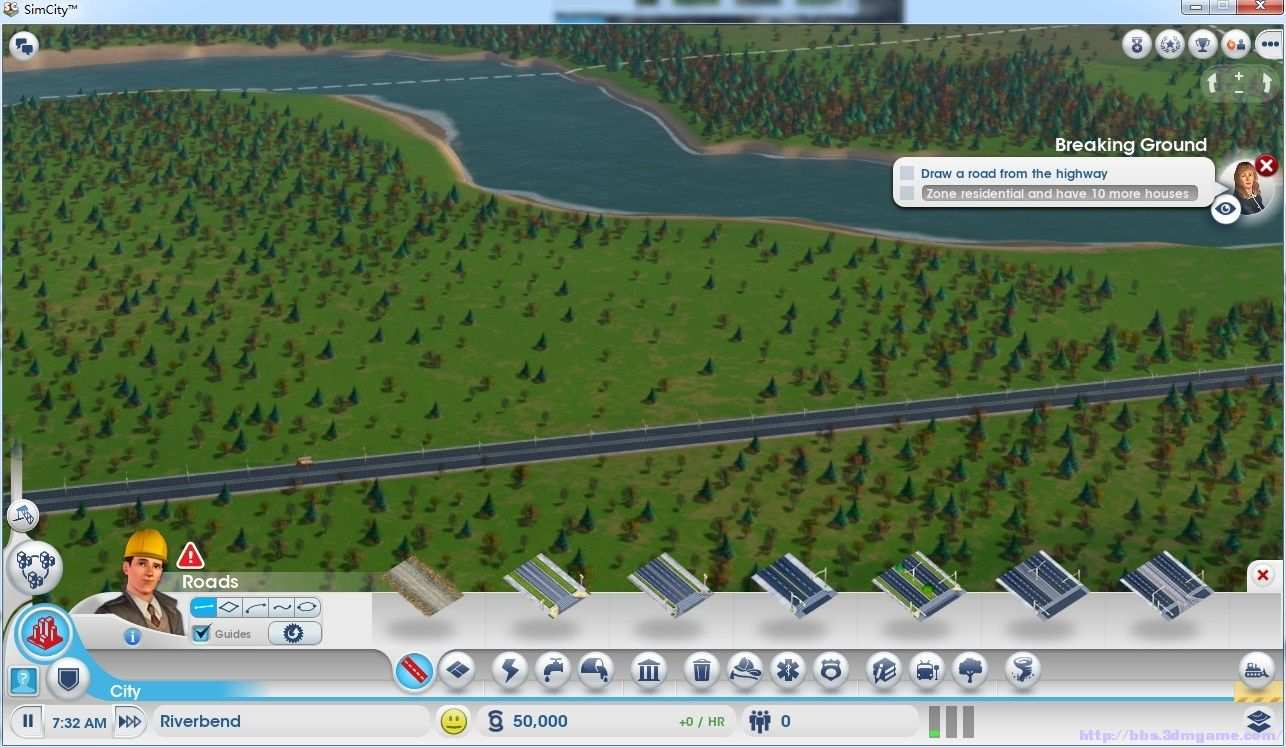1286x748 pixels.
Task: Open the city build mode button
Action: (x=44, y=633)
